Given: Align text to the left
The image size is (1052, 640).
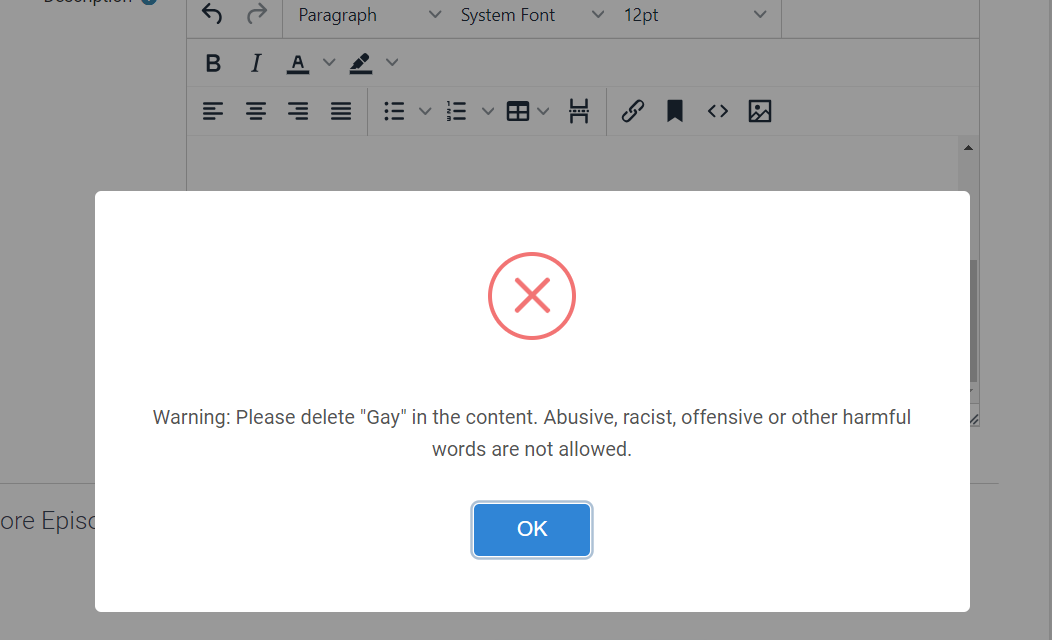Looking at the screenshot, I should point(213,111).
